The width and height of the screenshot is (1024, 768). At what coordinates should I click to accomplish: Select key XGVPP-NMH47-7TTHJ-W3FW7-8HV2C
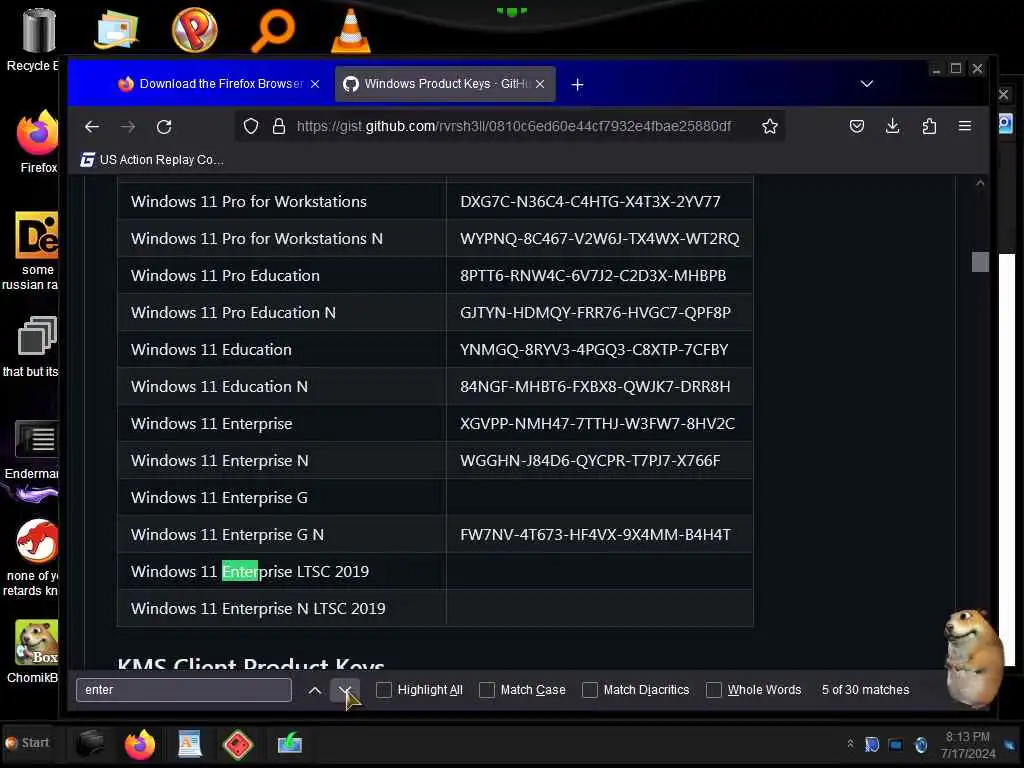pos(597,424)
